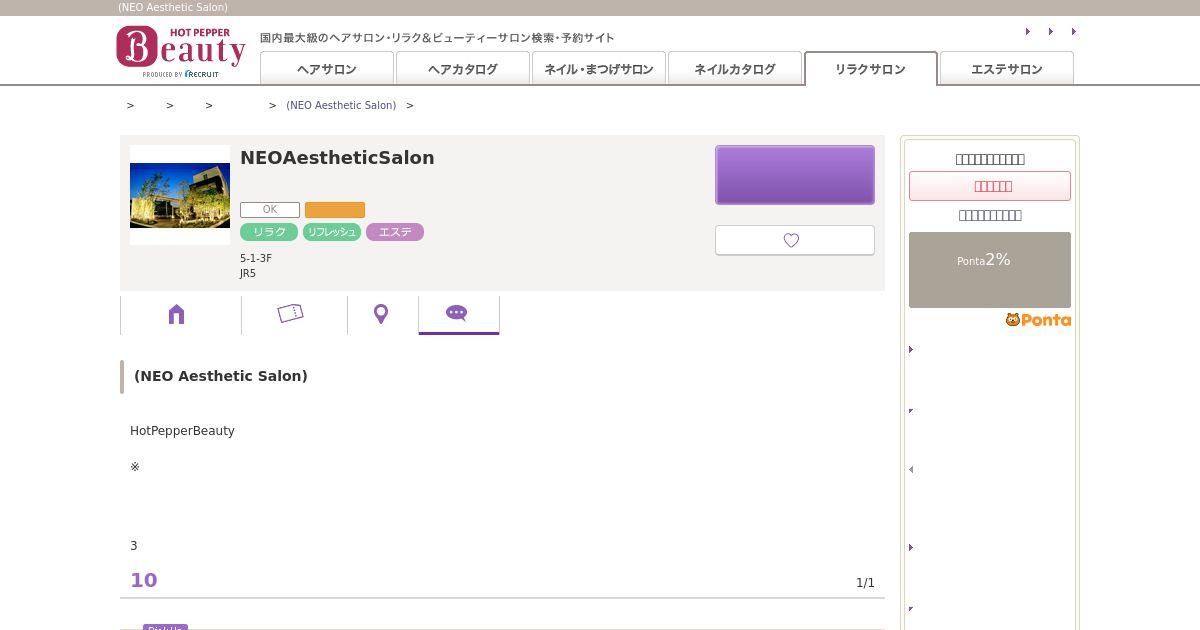Click second purple arrow in header corner
The height and width of the screenshot is (630, 1200).
(x=1051, y=32)
